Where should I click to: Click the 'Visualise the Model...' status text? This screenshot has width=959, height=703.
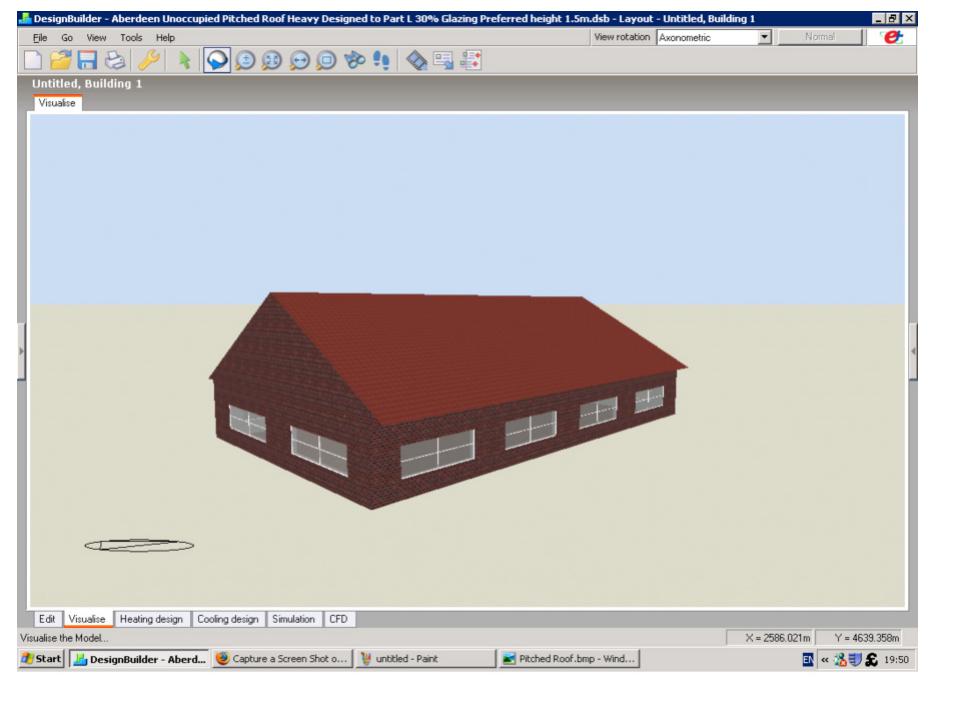tap(64, 638)
